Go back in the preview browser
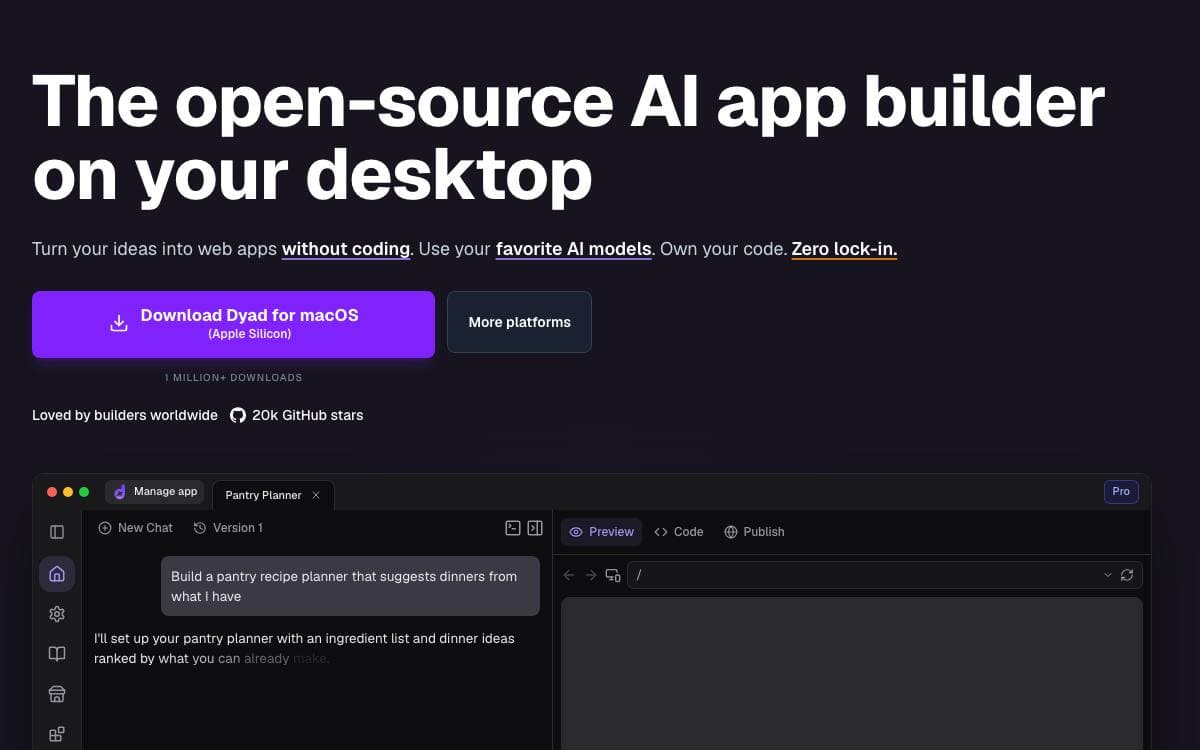Screen dimensions: 1200x750 pos(569,575)
